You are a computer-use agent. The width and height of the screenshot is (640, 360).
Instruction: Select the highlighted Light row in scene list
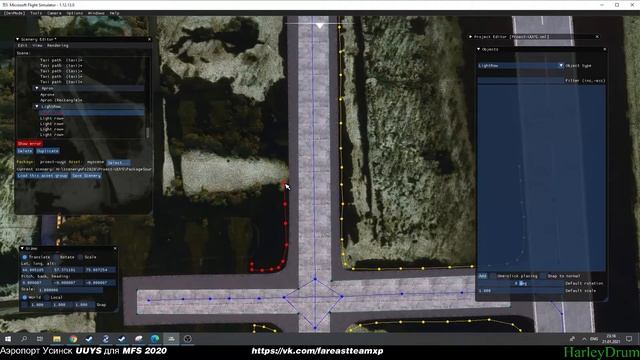(92, 113)
